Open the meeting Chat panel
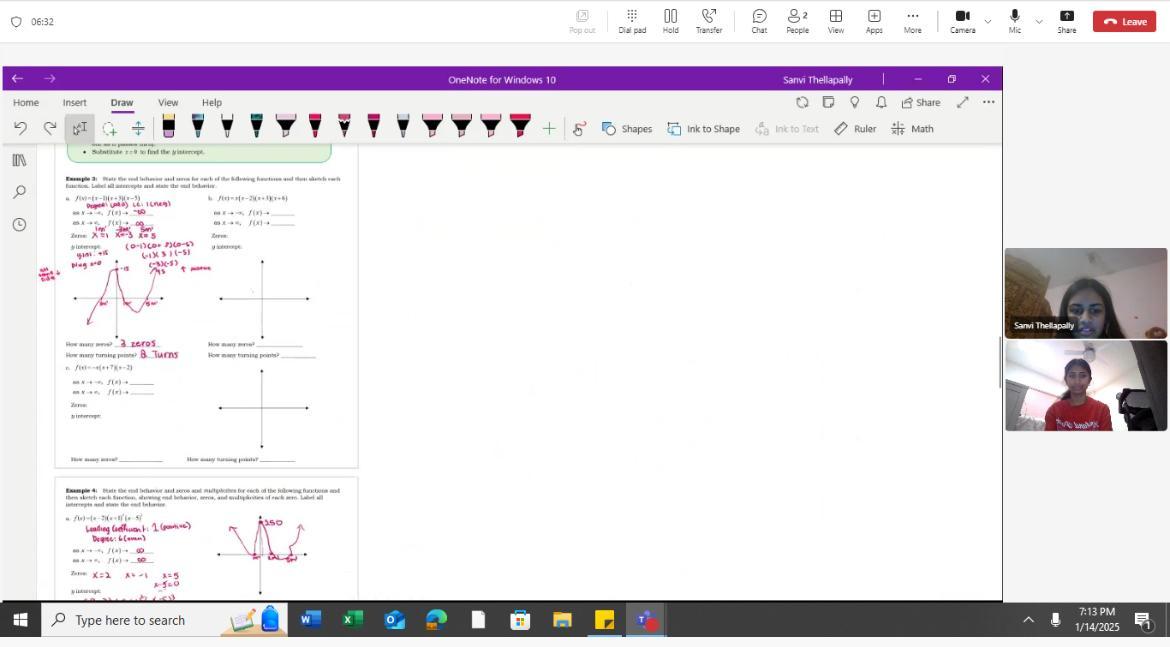Viewport: 1170px width, 647px height. click(x=759, y=22)
